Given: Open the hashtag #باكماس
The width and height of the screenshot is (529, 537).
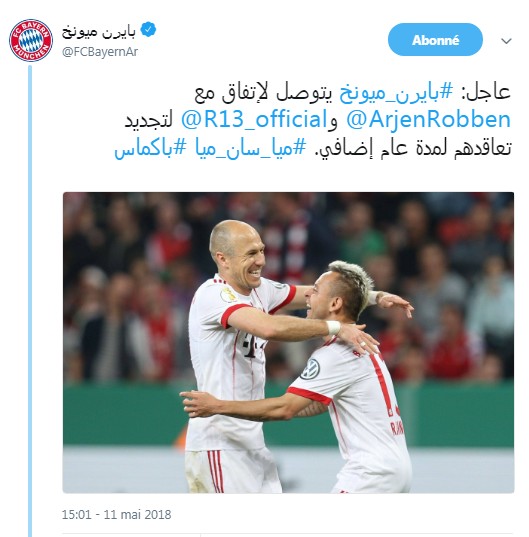Looking at the screenshot, I should [151, 148].
